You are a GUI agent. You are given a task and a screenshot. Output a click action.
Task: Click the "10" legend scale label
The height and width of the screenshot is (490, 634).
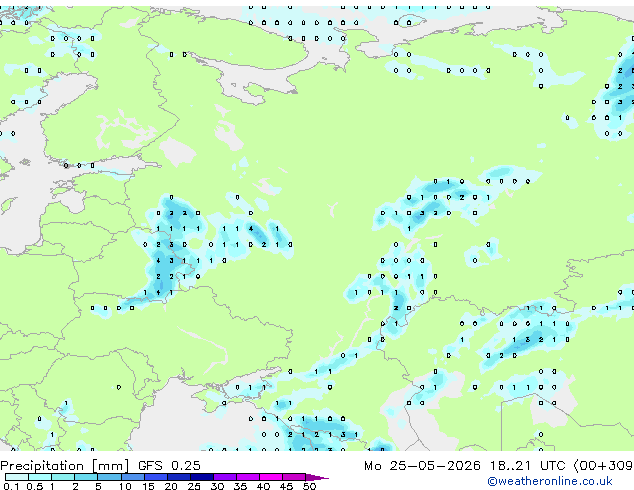125,486
